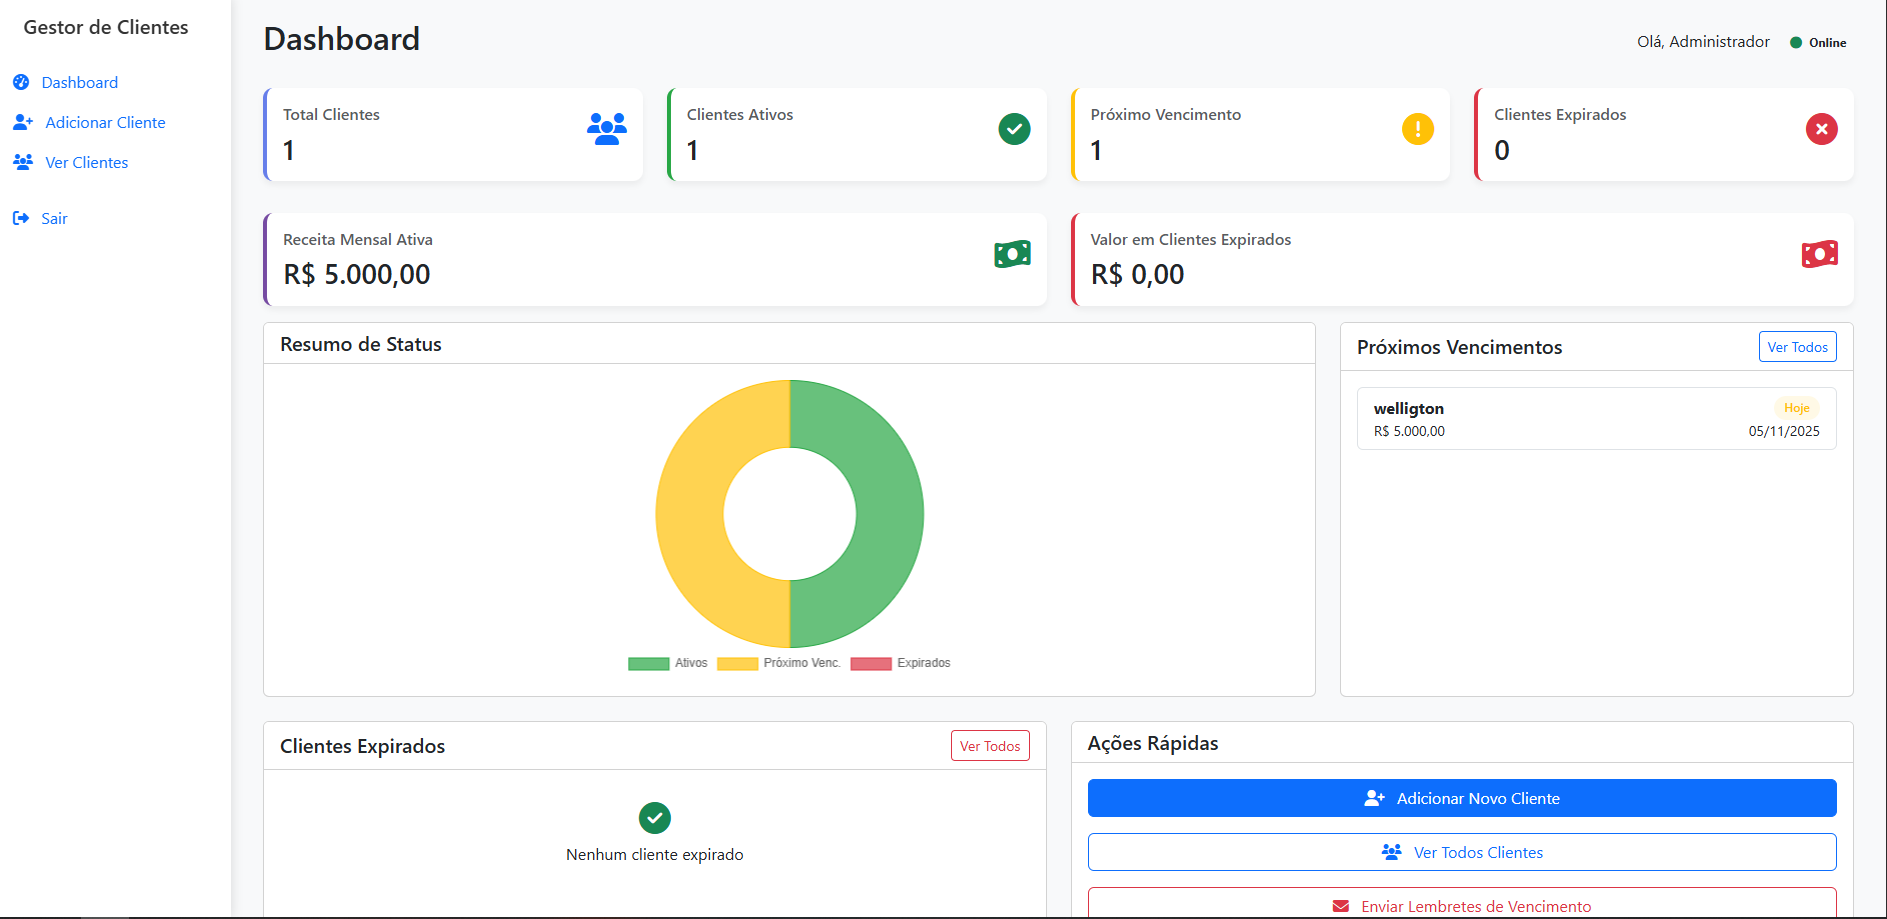Viewport: 1887px width, 919px height.
Task: Go to Ver Clientes in sidebar
Action: [x=86, y=162]
